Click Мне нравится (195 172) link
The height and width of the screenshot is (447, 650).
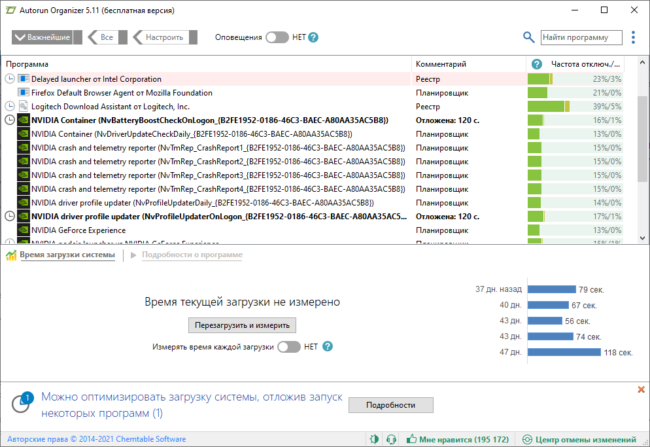tap(464, 439)
